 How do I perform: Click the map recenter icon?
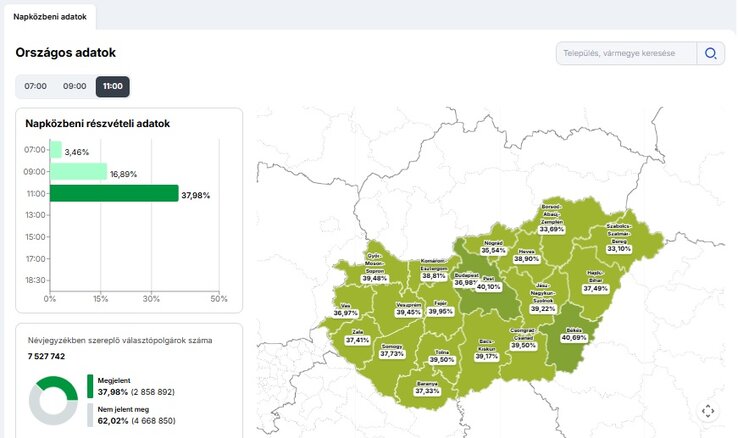(x=708, y=411)
